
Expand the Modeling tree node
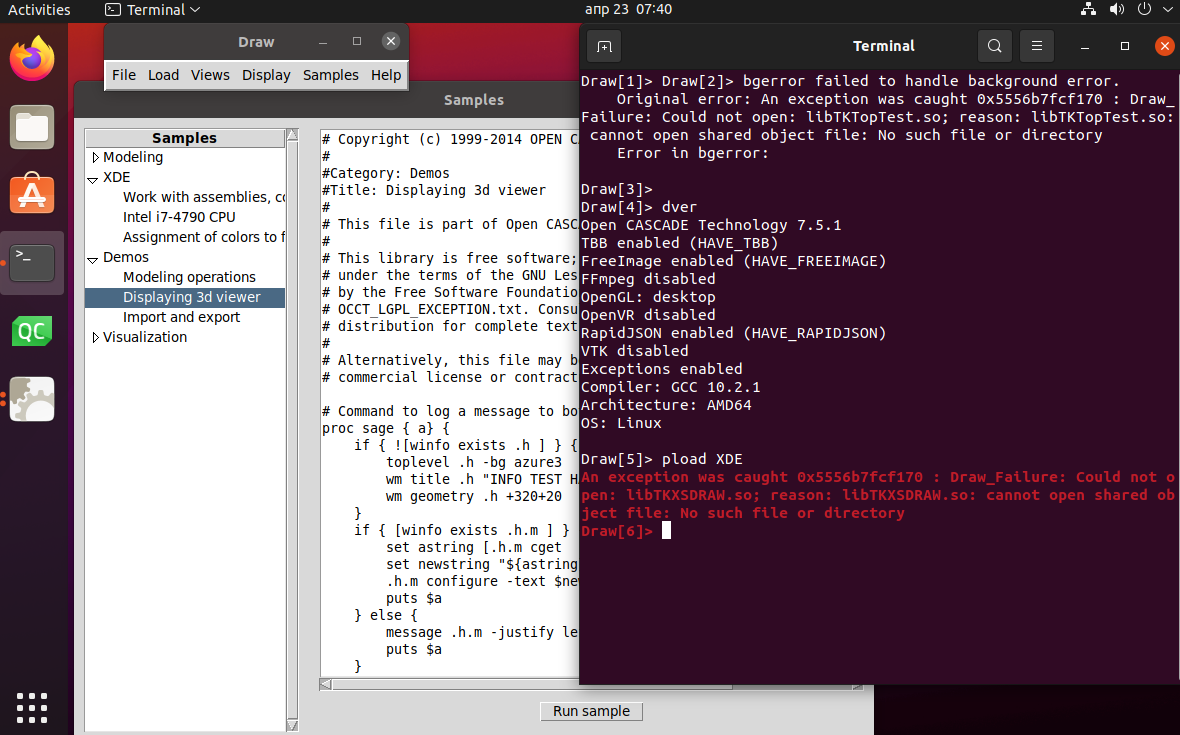[96, 157]
